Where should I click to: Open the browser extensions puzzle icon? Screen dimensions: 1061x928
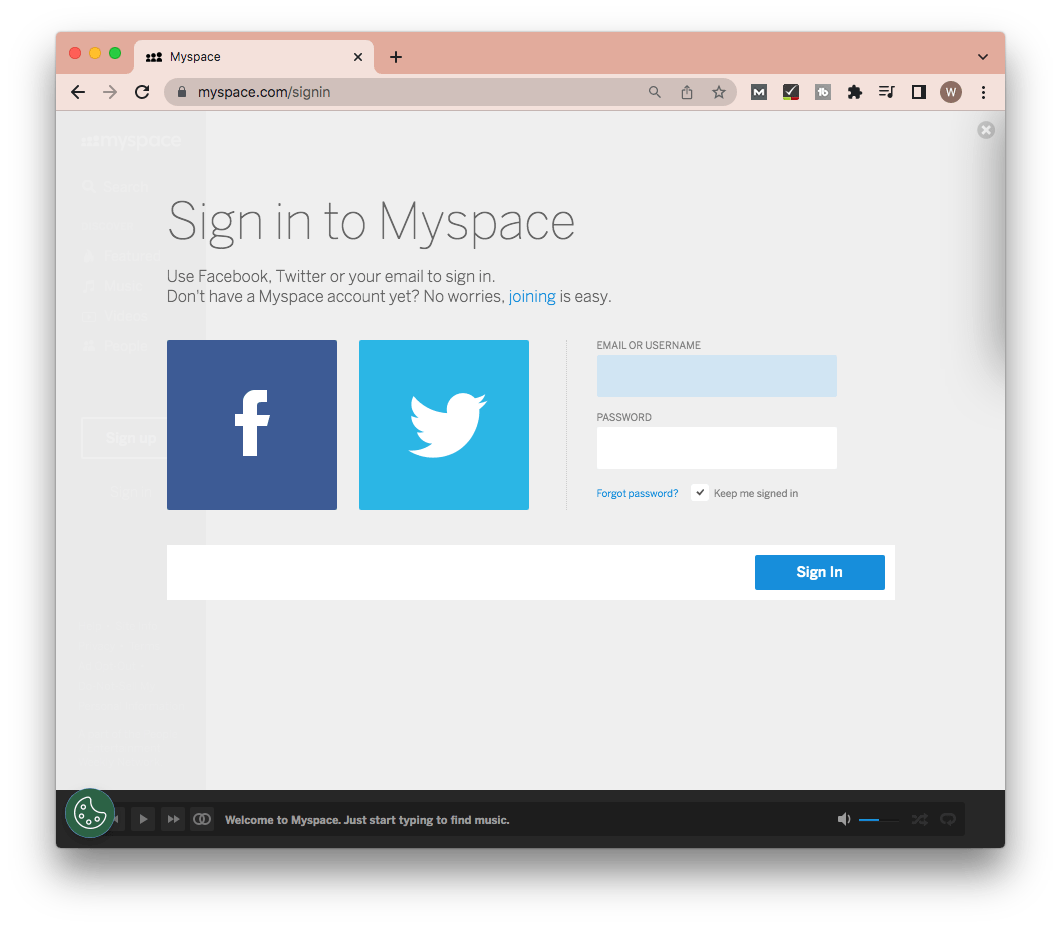855,91
